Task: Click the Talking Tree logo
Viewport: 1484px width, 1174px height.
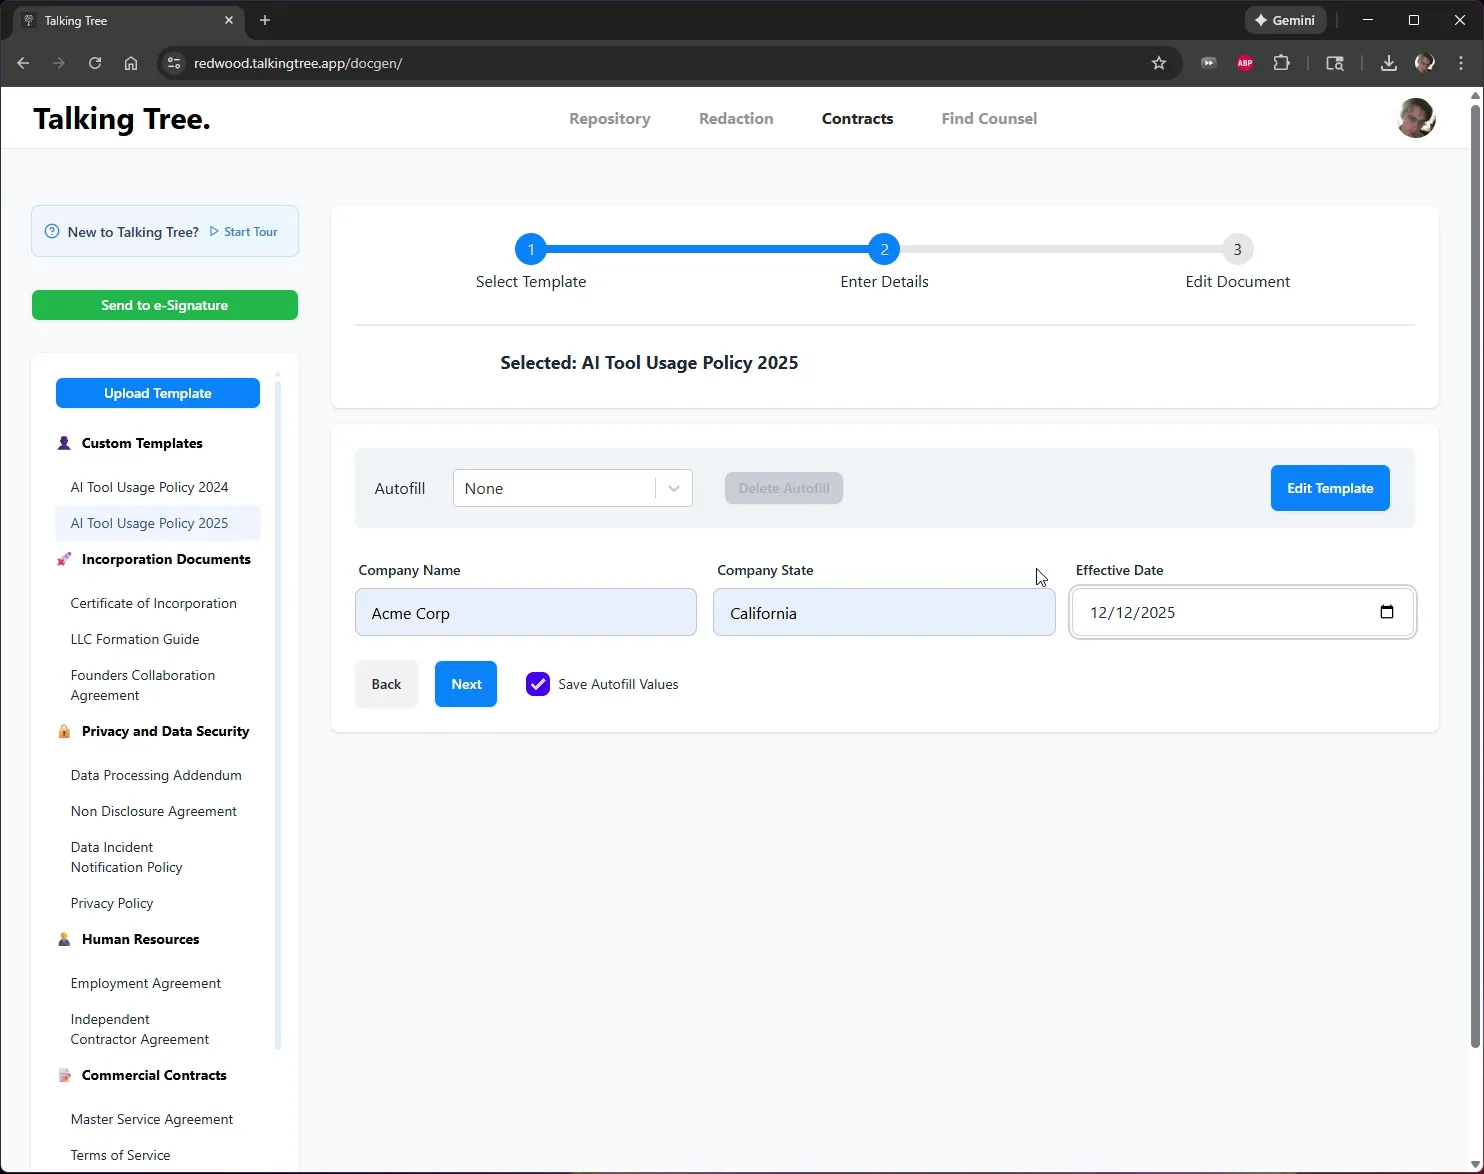Action: [x=122, y=119]
